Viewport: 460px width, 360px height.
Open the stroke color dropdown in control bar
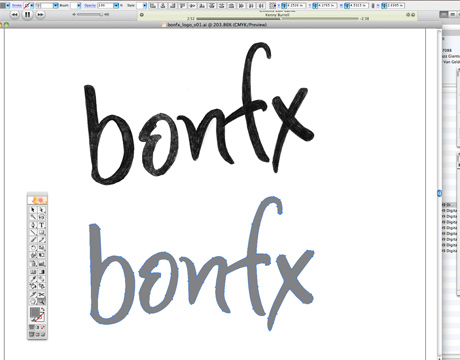pyautogui.click(x=32, y=5)
